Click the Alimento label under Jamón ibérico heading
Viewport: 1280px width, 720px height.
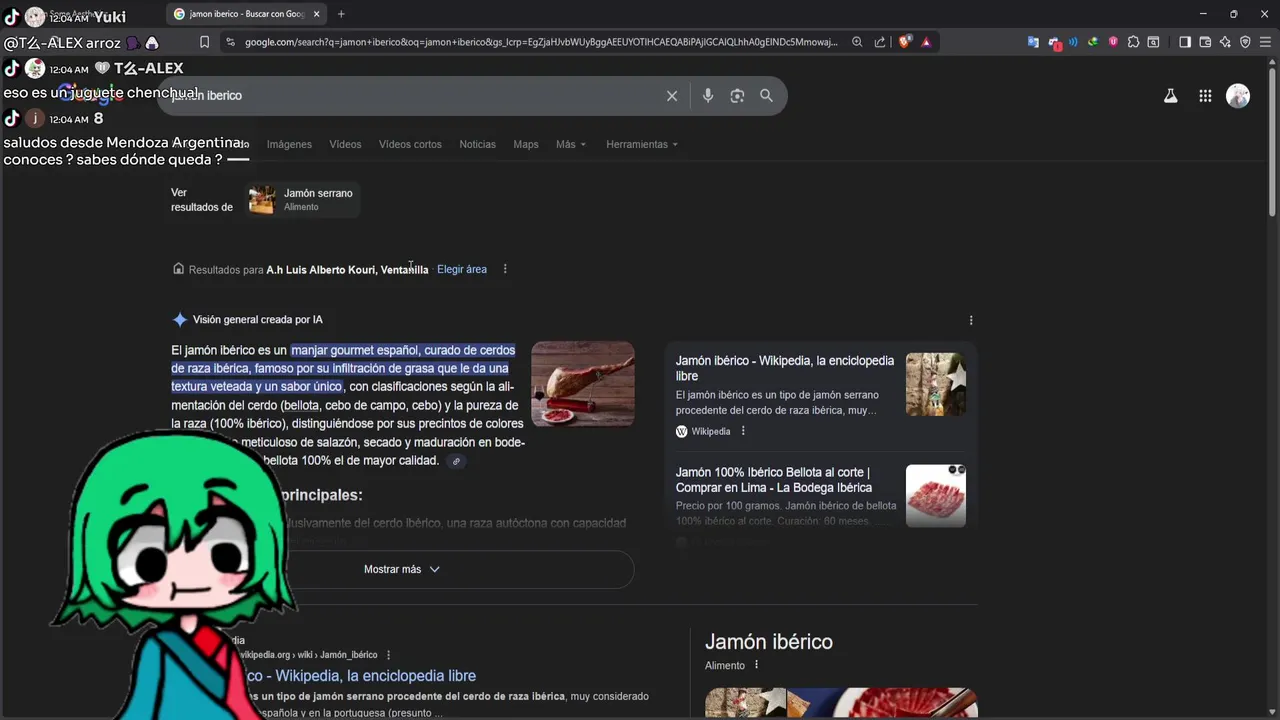click(x=725, y=665)
